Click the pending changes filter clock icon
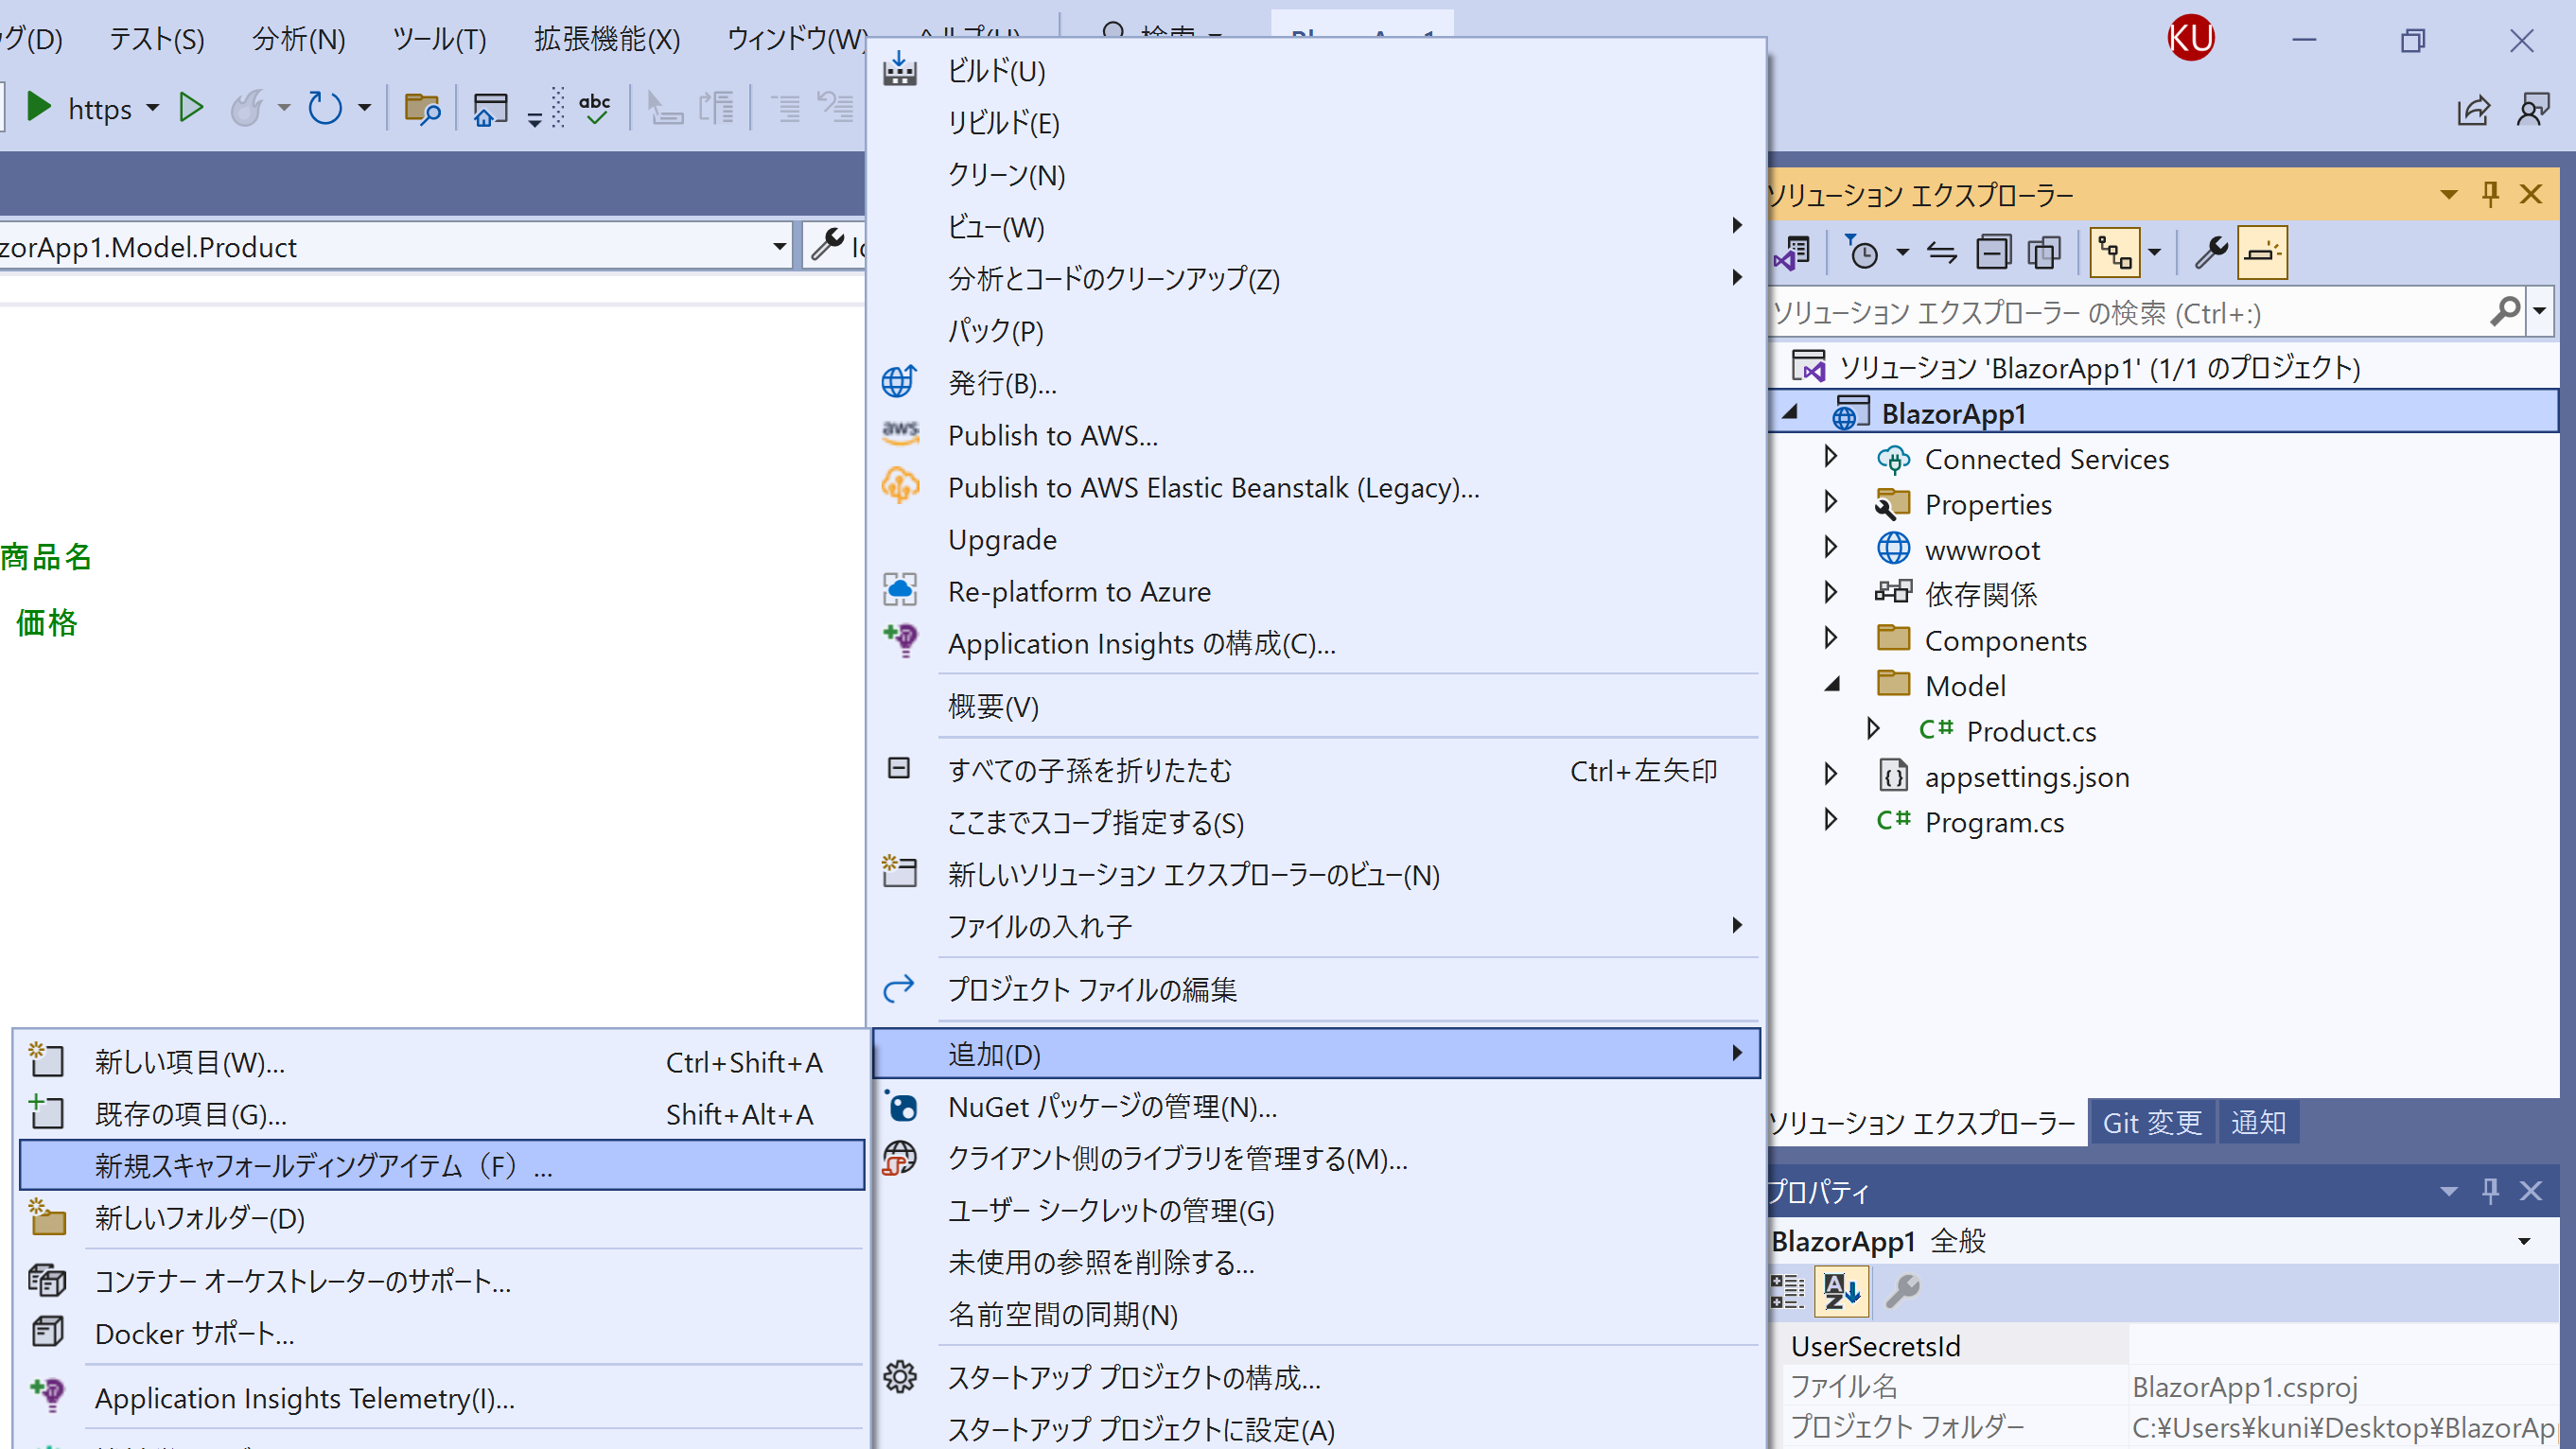This screenshot has width=2576, height=1449. click(x=1862, y=252)
